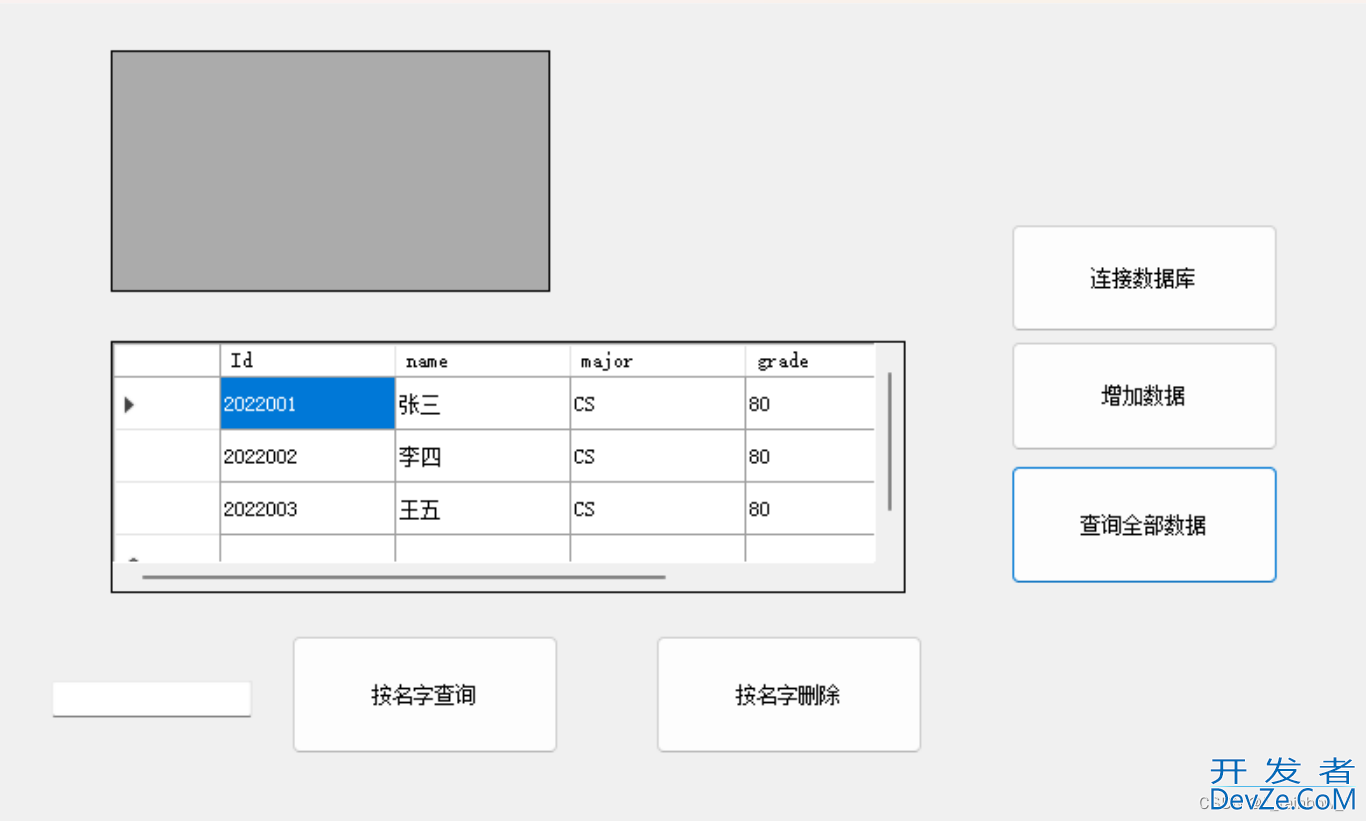Image resolution: width=1366 pixels, height=821 pixels.
Task: Select the major column header
Action: click(x=658, y=361)
